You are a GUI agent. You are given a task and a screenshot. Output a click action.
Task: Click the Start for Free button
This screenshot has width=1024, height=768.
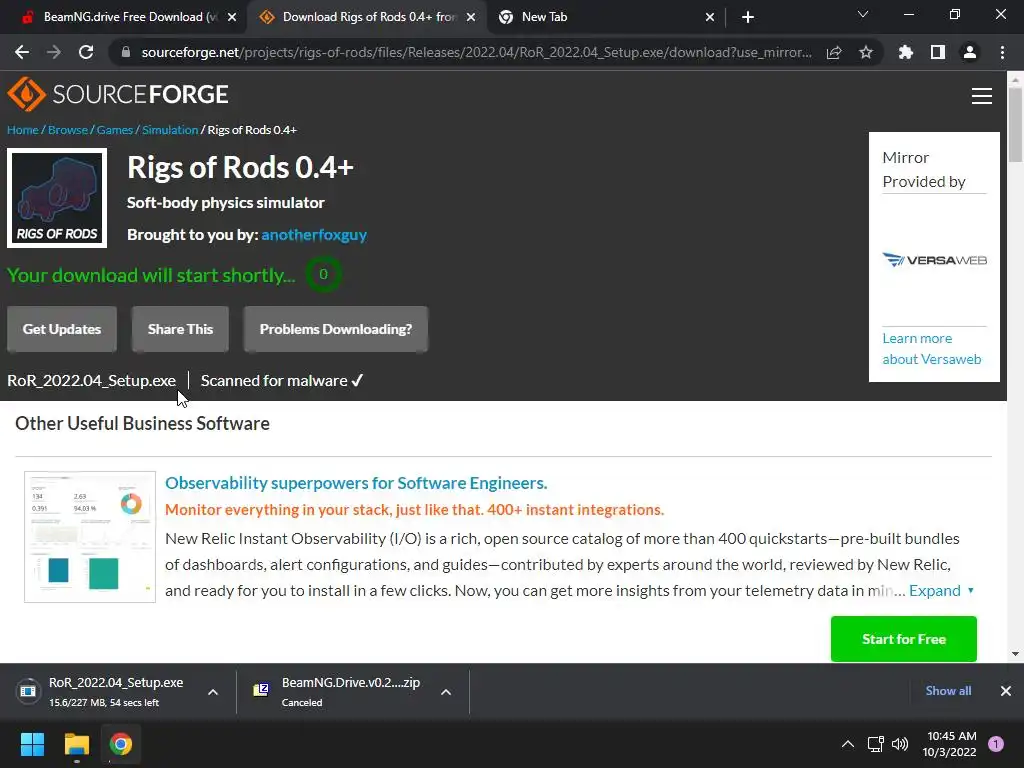point(904,639)
